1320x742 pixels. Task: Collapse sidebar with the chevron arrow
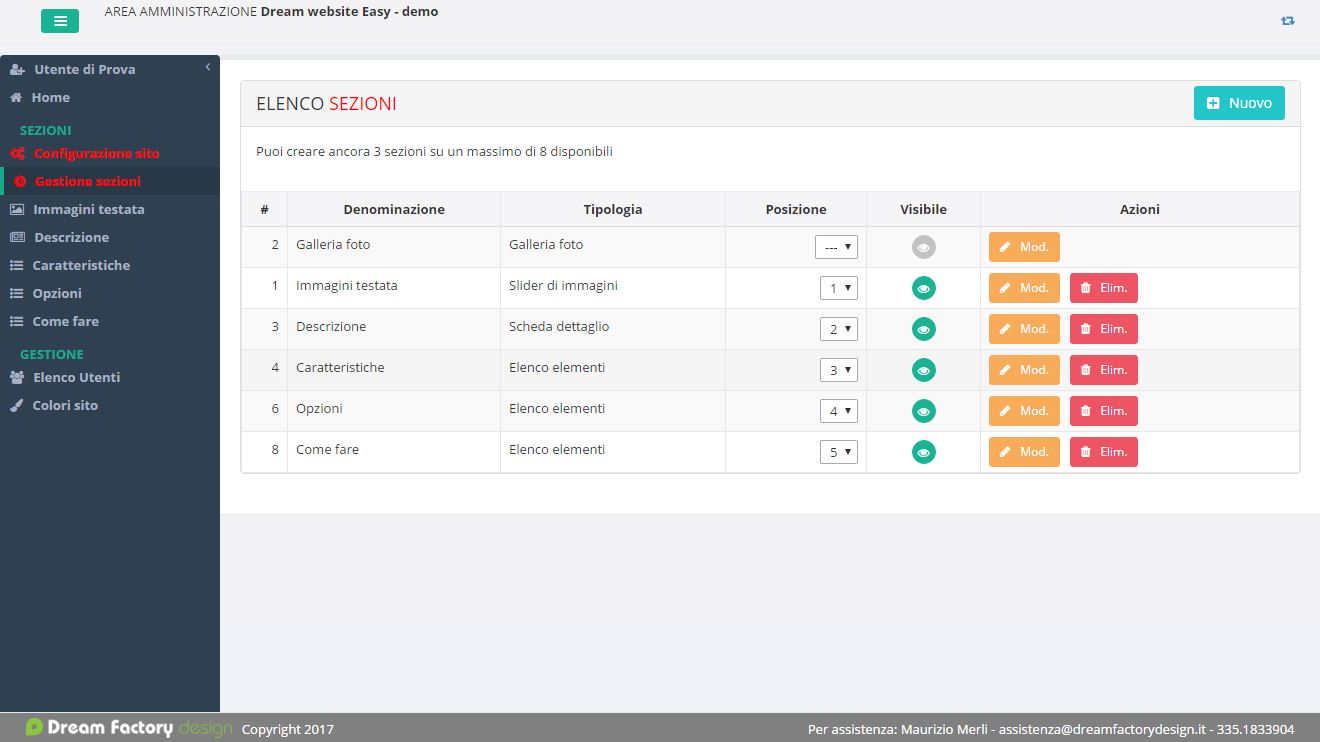(208, 67)
